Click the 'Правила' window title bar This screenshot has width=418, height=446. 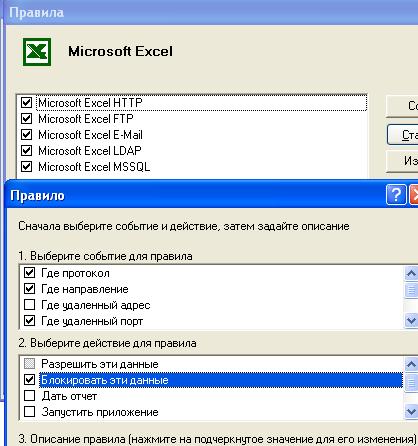pyautogui.click(x=210, y=12)
